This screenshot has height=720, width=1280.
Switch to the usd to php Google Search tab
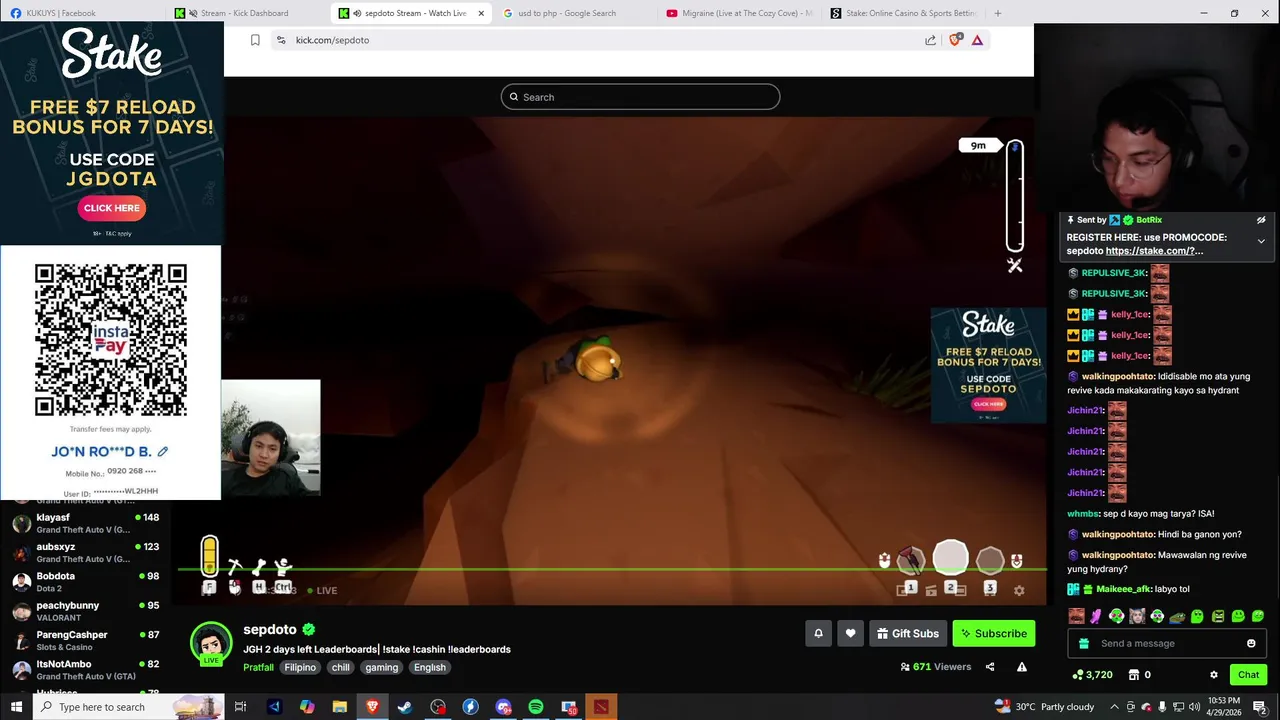[x=574, y=13]
